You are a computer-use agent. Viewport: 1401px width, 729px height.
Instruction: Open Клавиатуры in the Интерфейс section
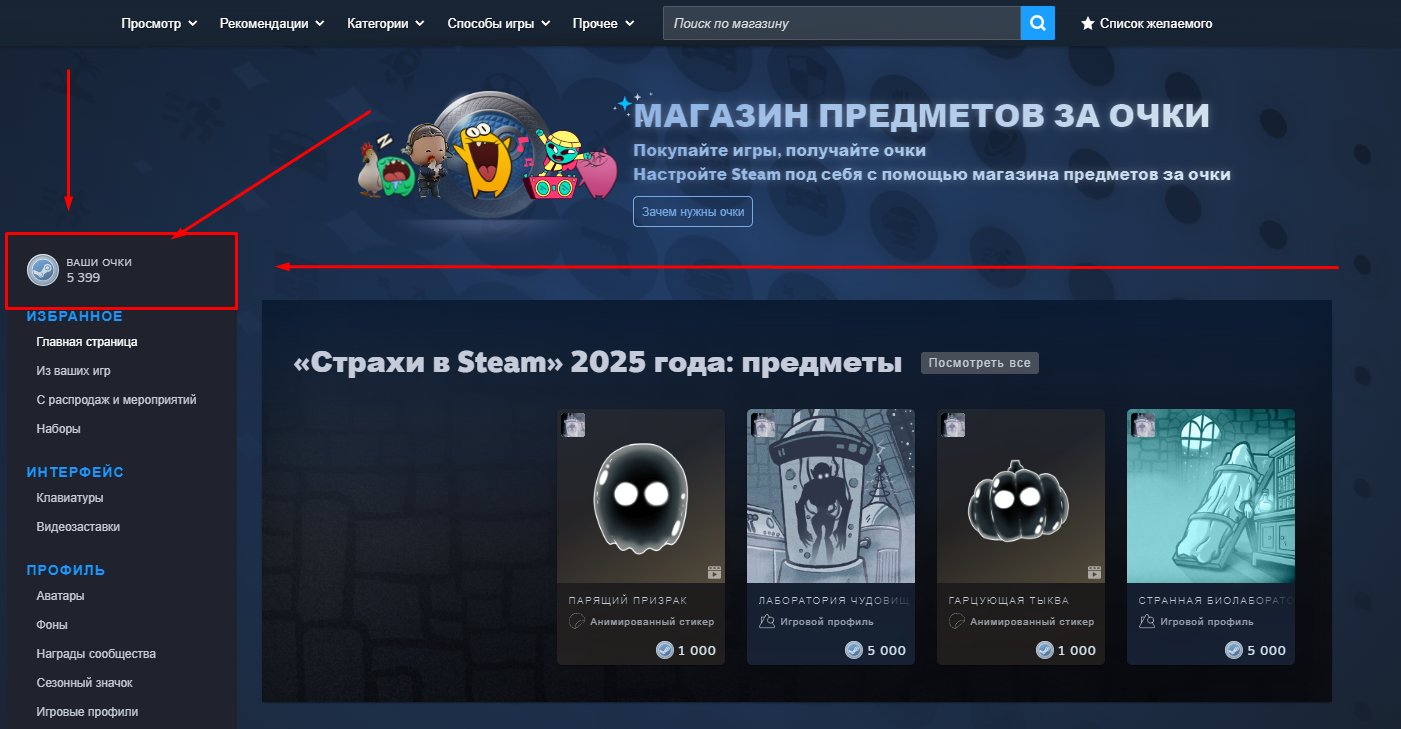[70, 498]
